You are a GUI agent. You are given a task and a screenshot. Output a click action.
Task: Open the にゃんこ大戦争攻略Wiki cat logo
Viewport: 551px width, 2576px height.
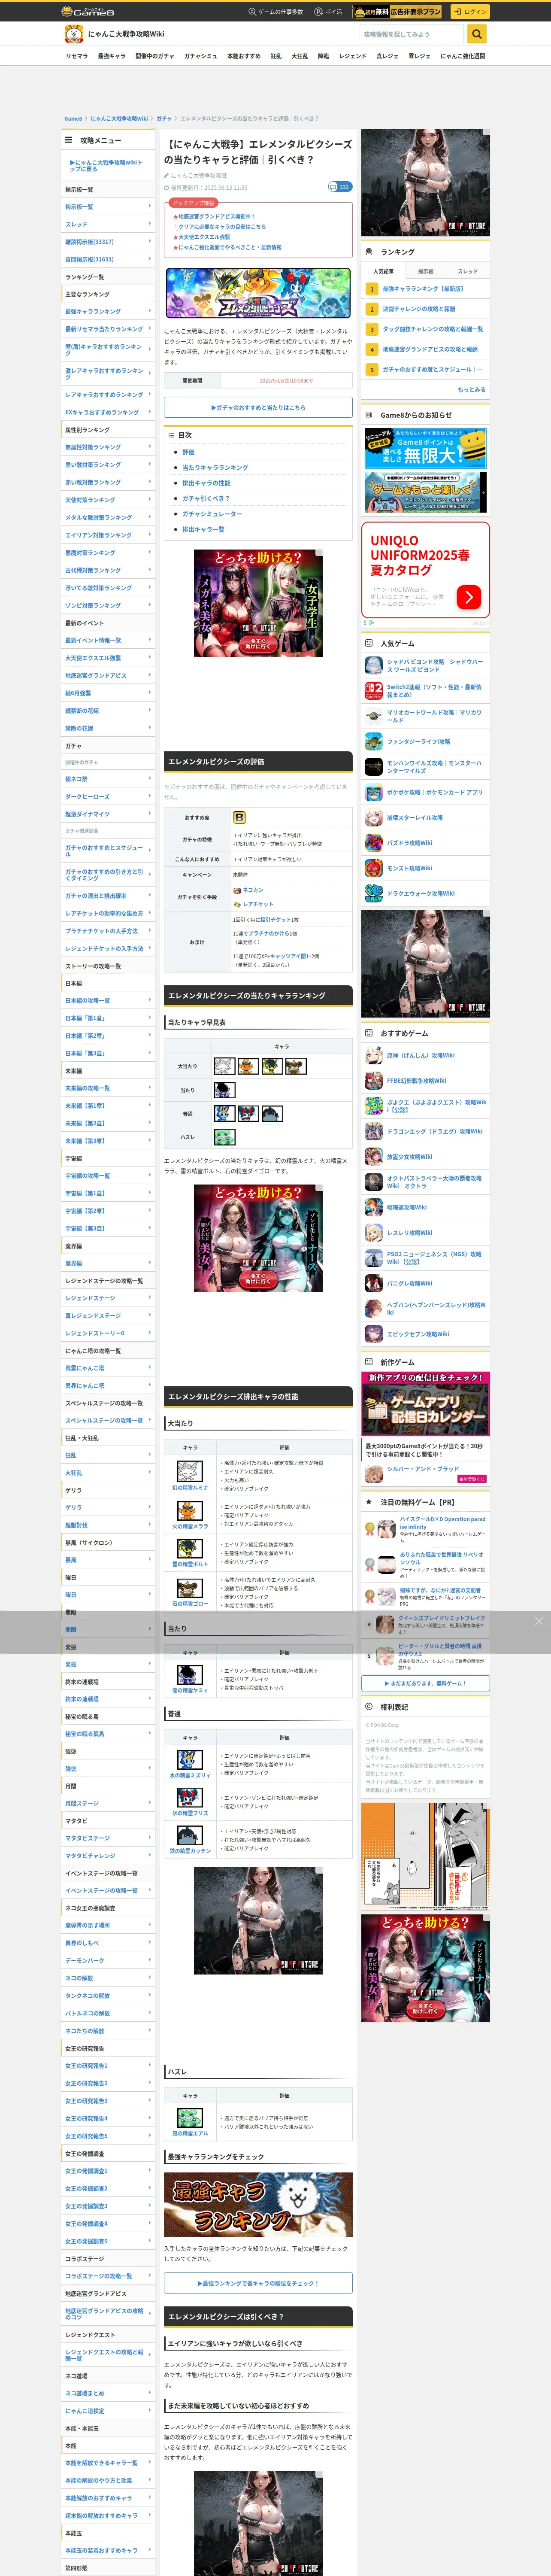coord(73,34)
